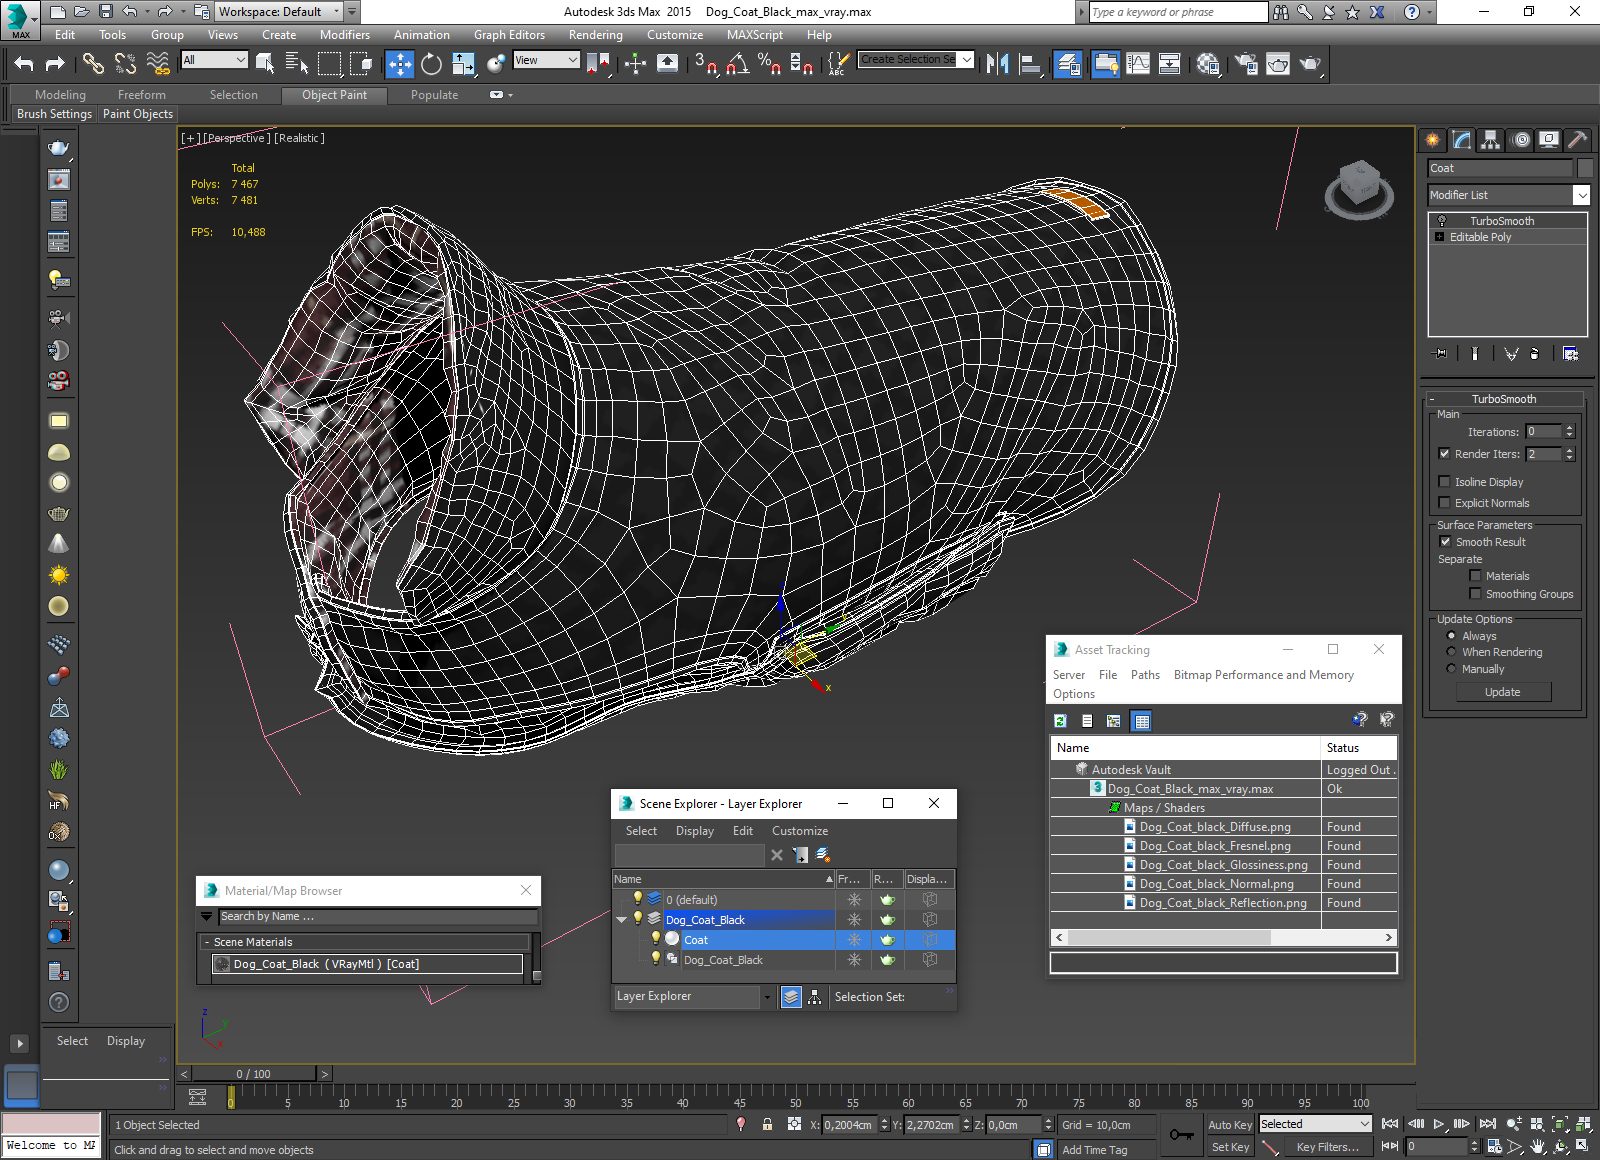Open the reference coordinate View dropdown
The image size is (1600, 1160).
[546, 60]
